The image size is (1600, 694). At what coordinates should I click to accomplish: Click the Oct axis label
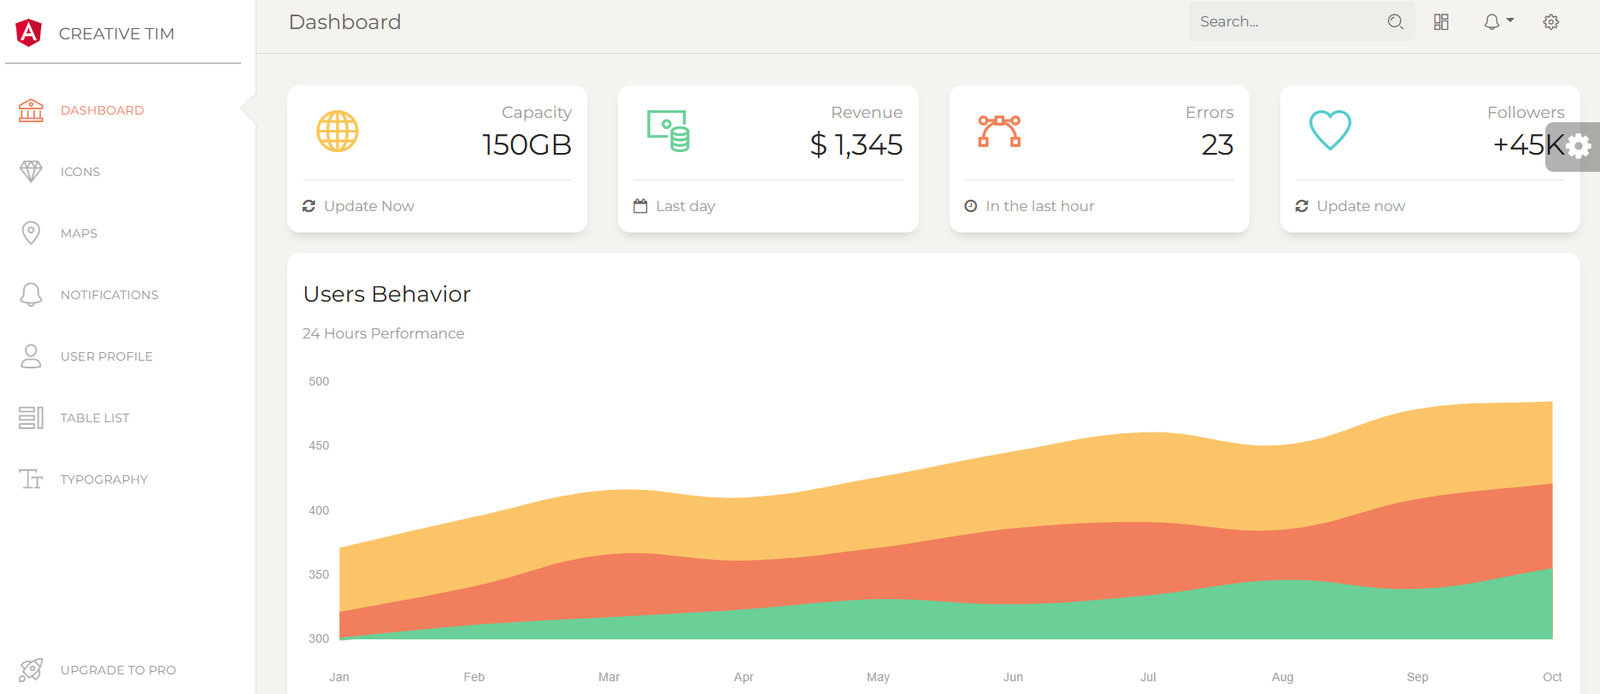(x=1552, y=677)
